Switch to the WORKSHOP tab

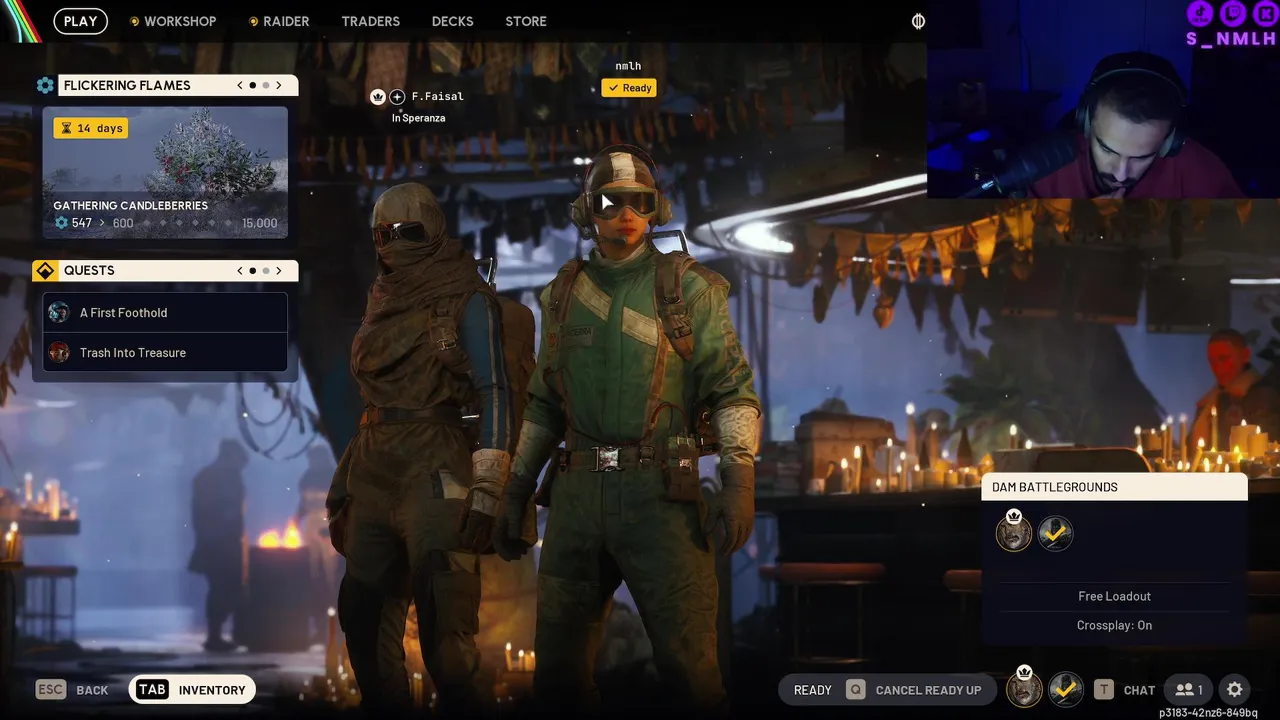[x=172, y=21]
